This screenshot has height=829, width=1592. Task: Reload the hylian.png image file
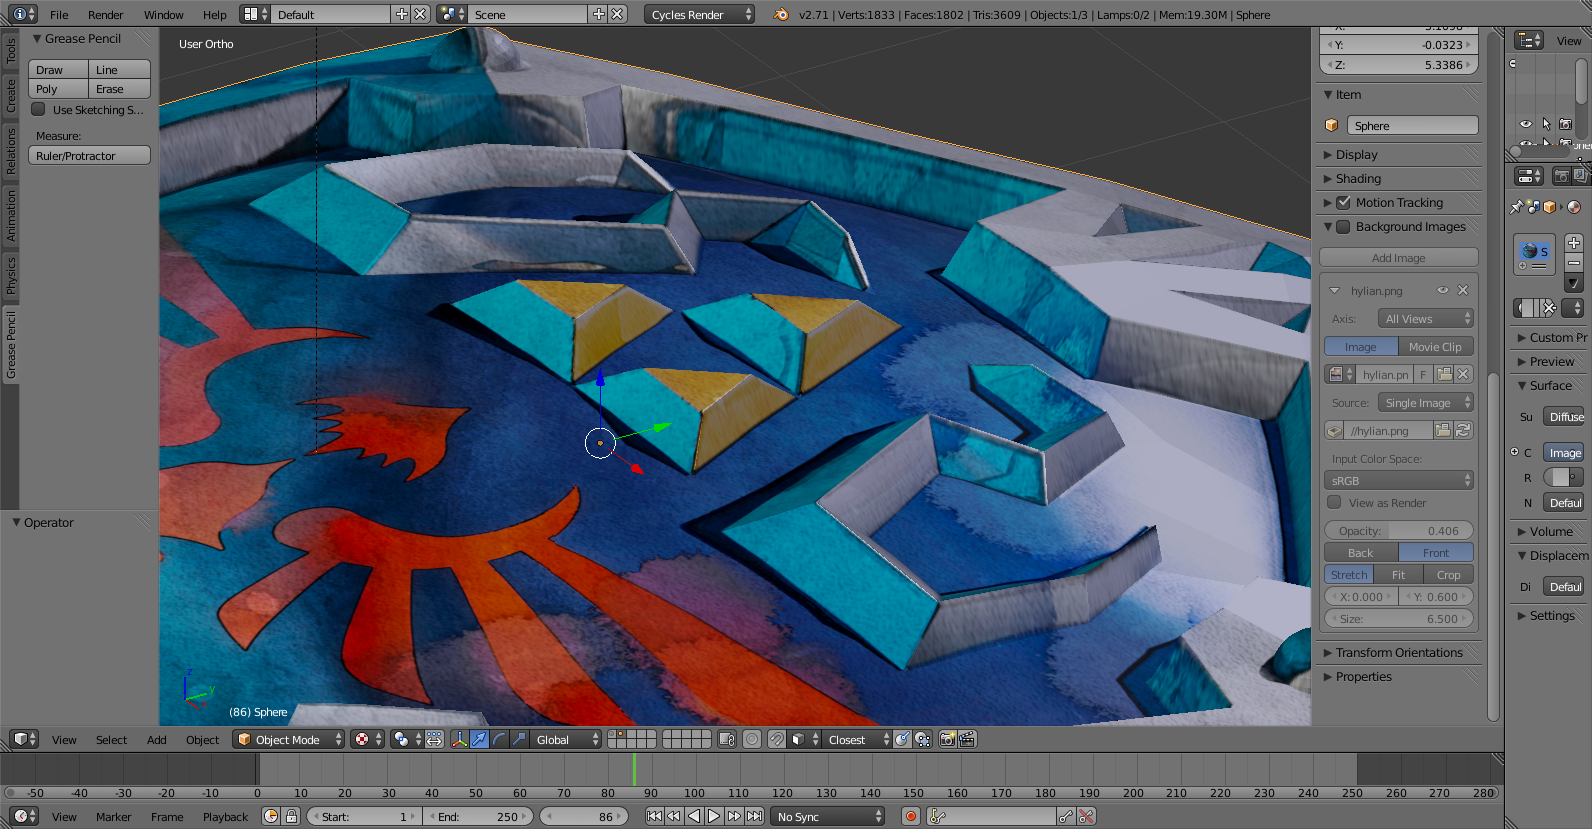point(1463,430)
